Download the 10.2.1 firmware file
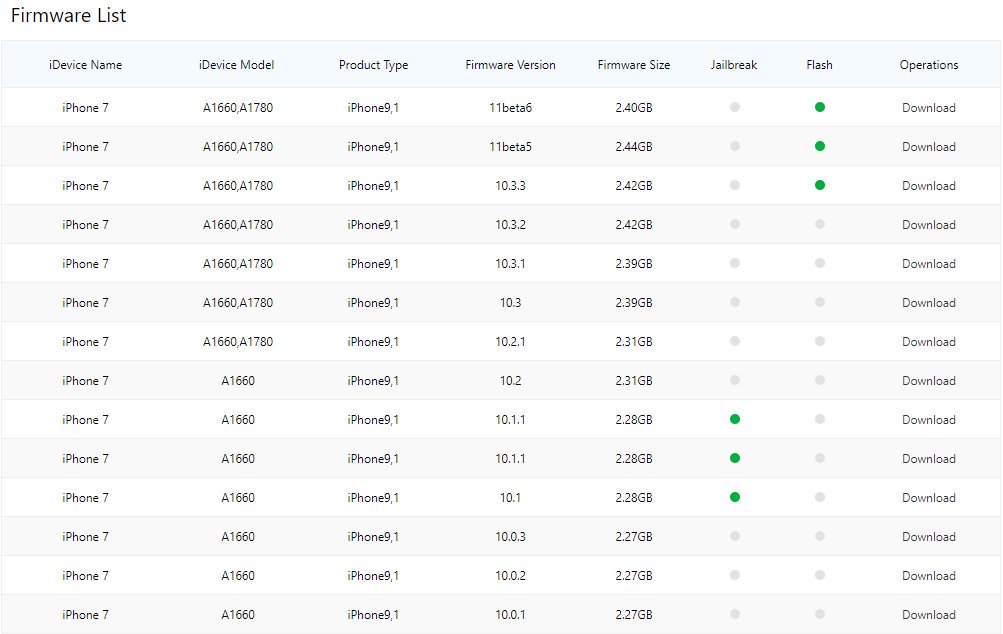The height and width of the screenshot is (634, 1003). [928, 342]
